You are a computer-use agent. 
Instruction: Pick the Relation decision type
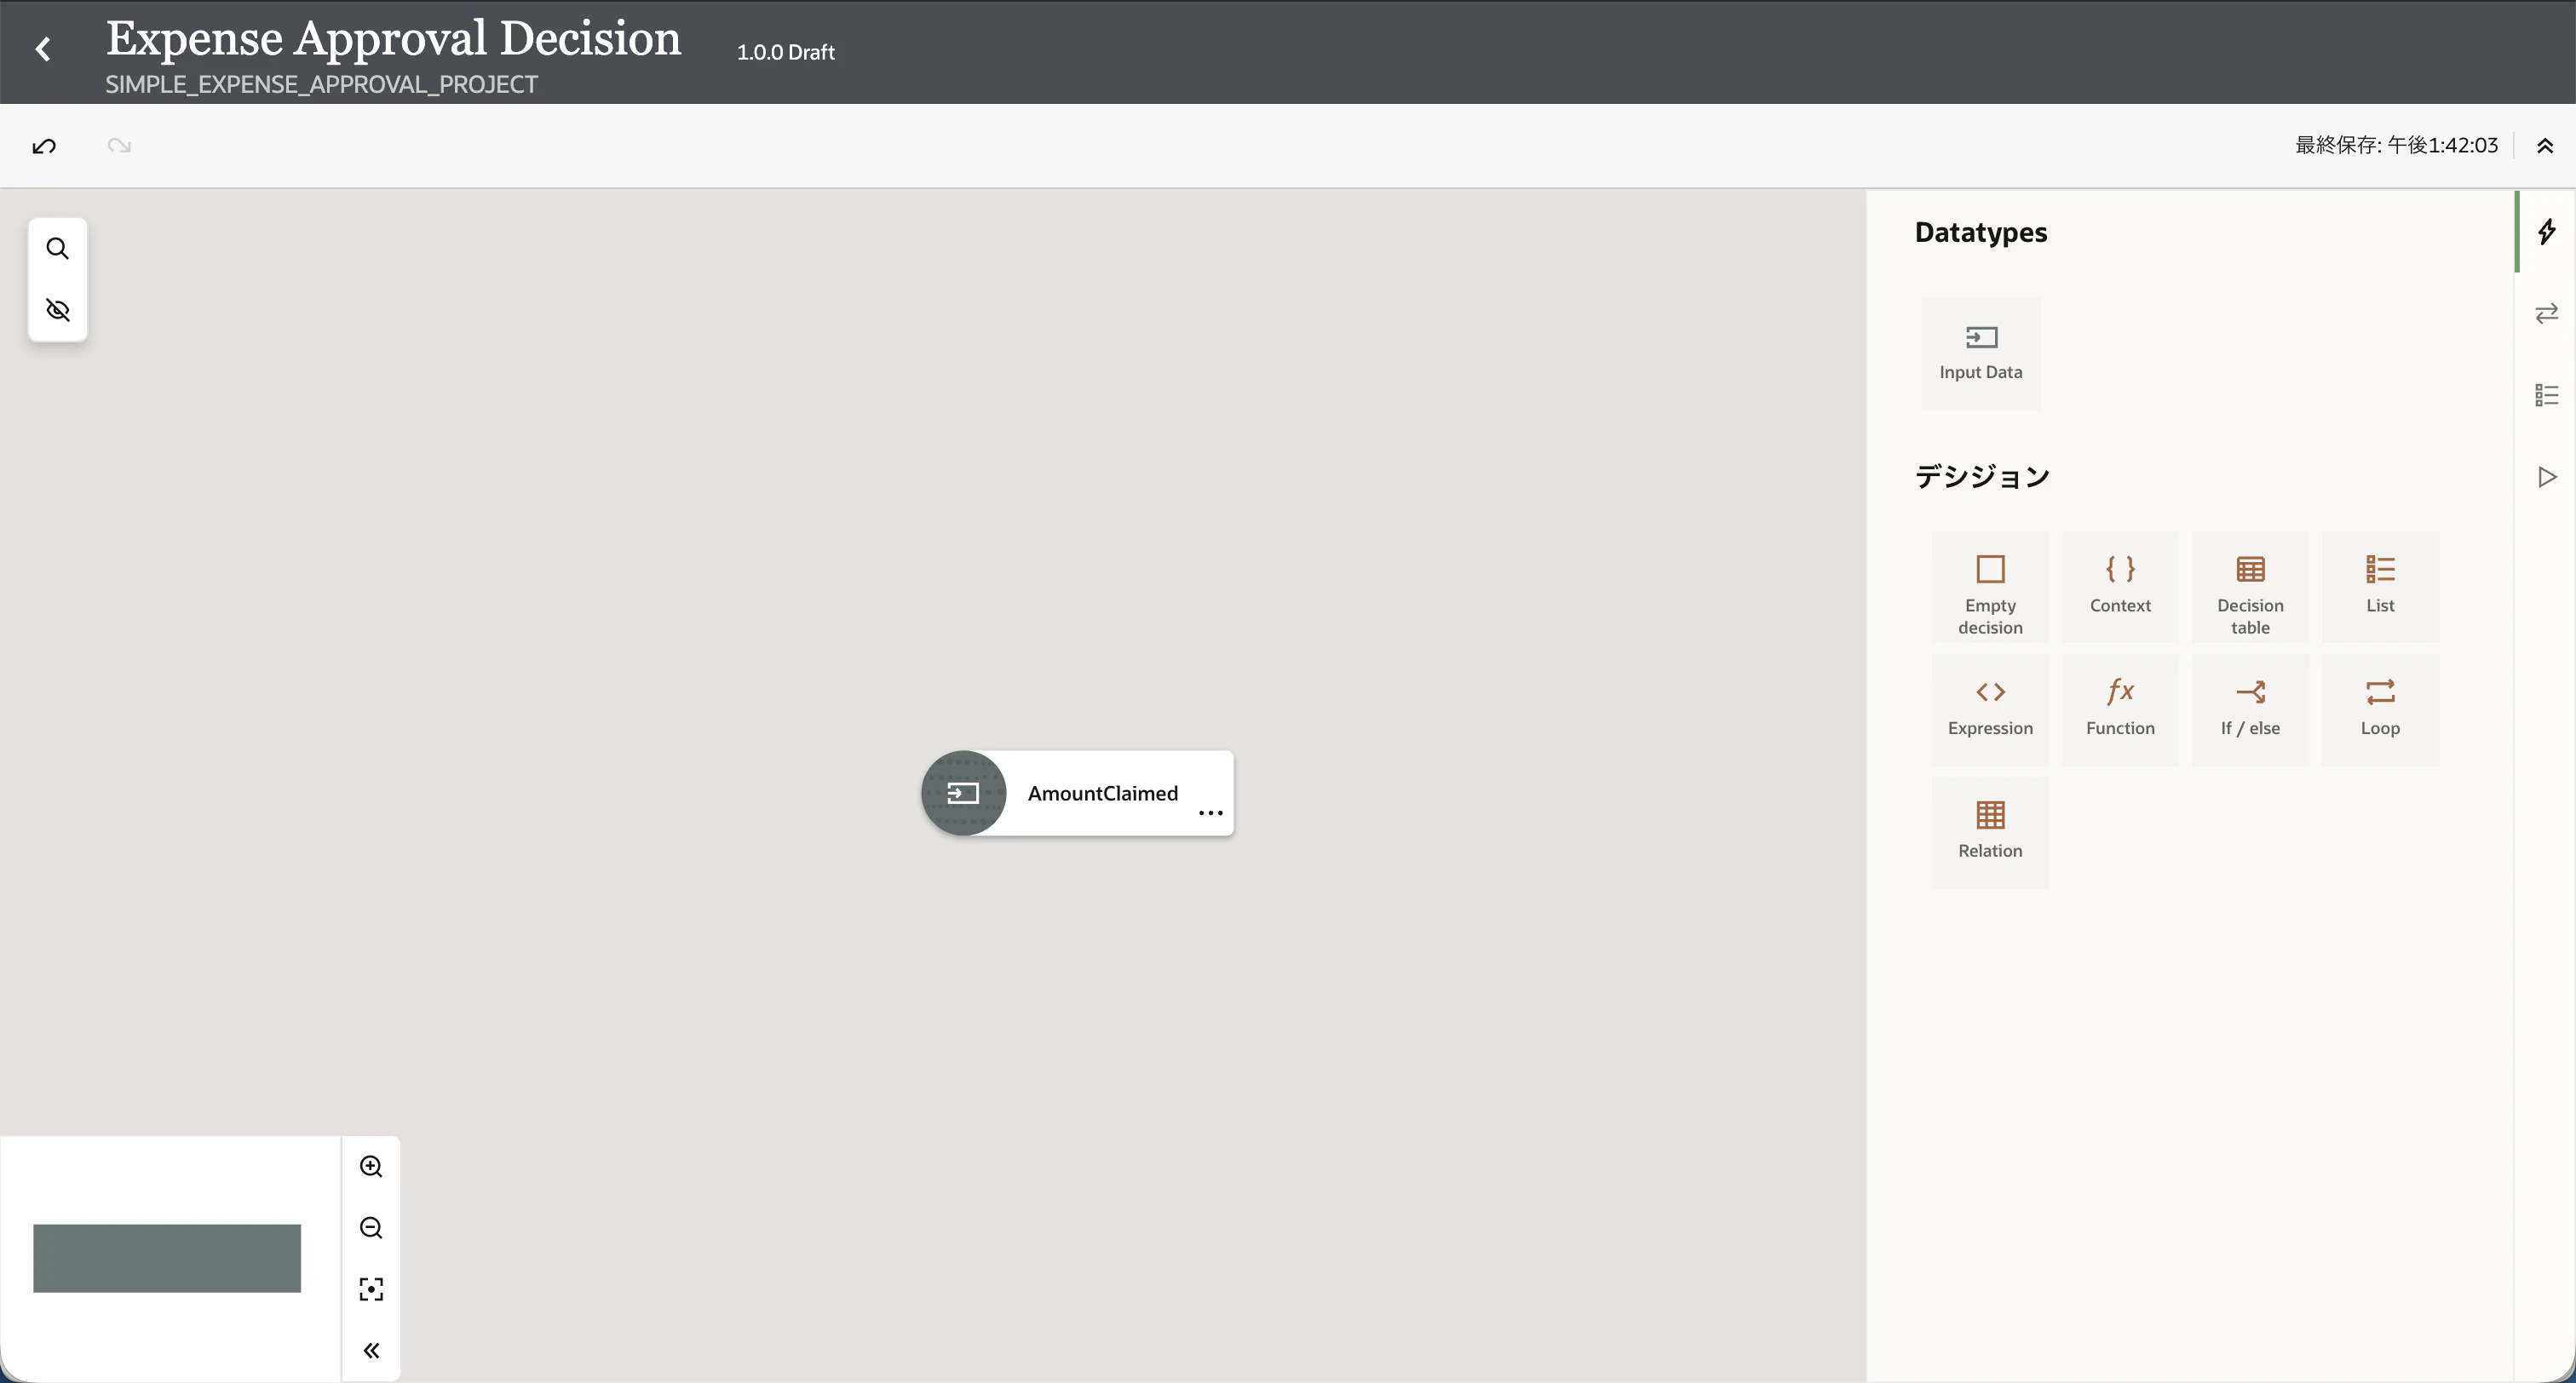(x=1990, y=832)
